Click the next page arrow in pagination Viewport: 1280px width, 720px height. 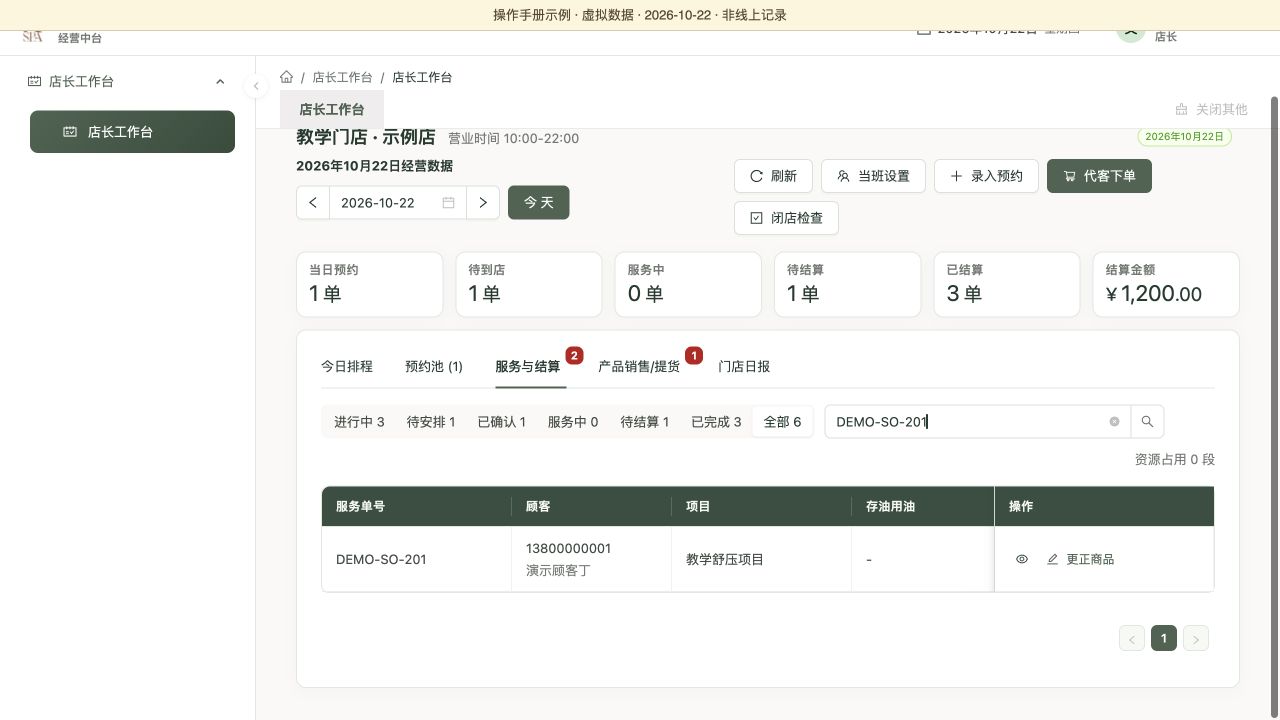(1196, 638)
